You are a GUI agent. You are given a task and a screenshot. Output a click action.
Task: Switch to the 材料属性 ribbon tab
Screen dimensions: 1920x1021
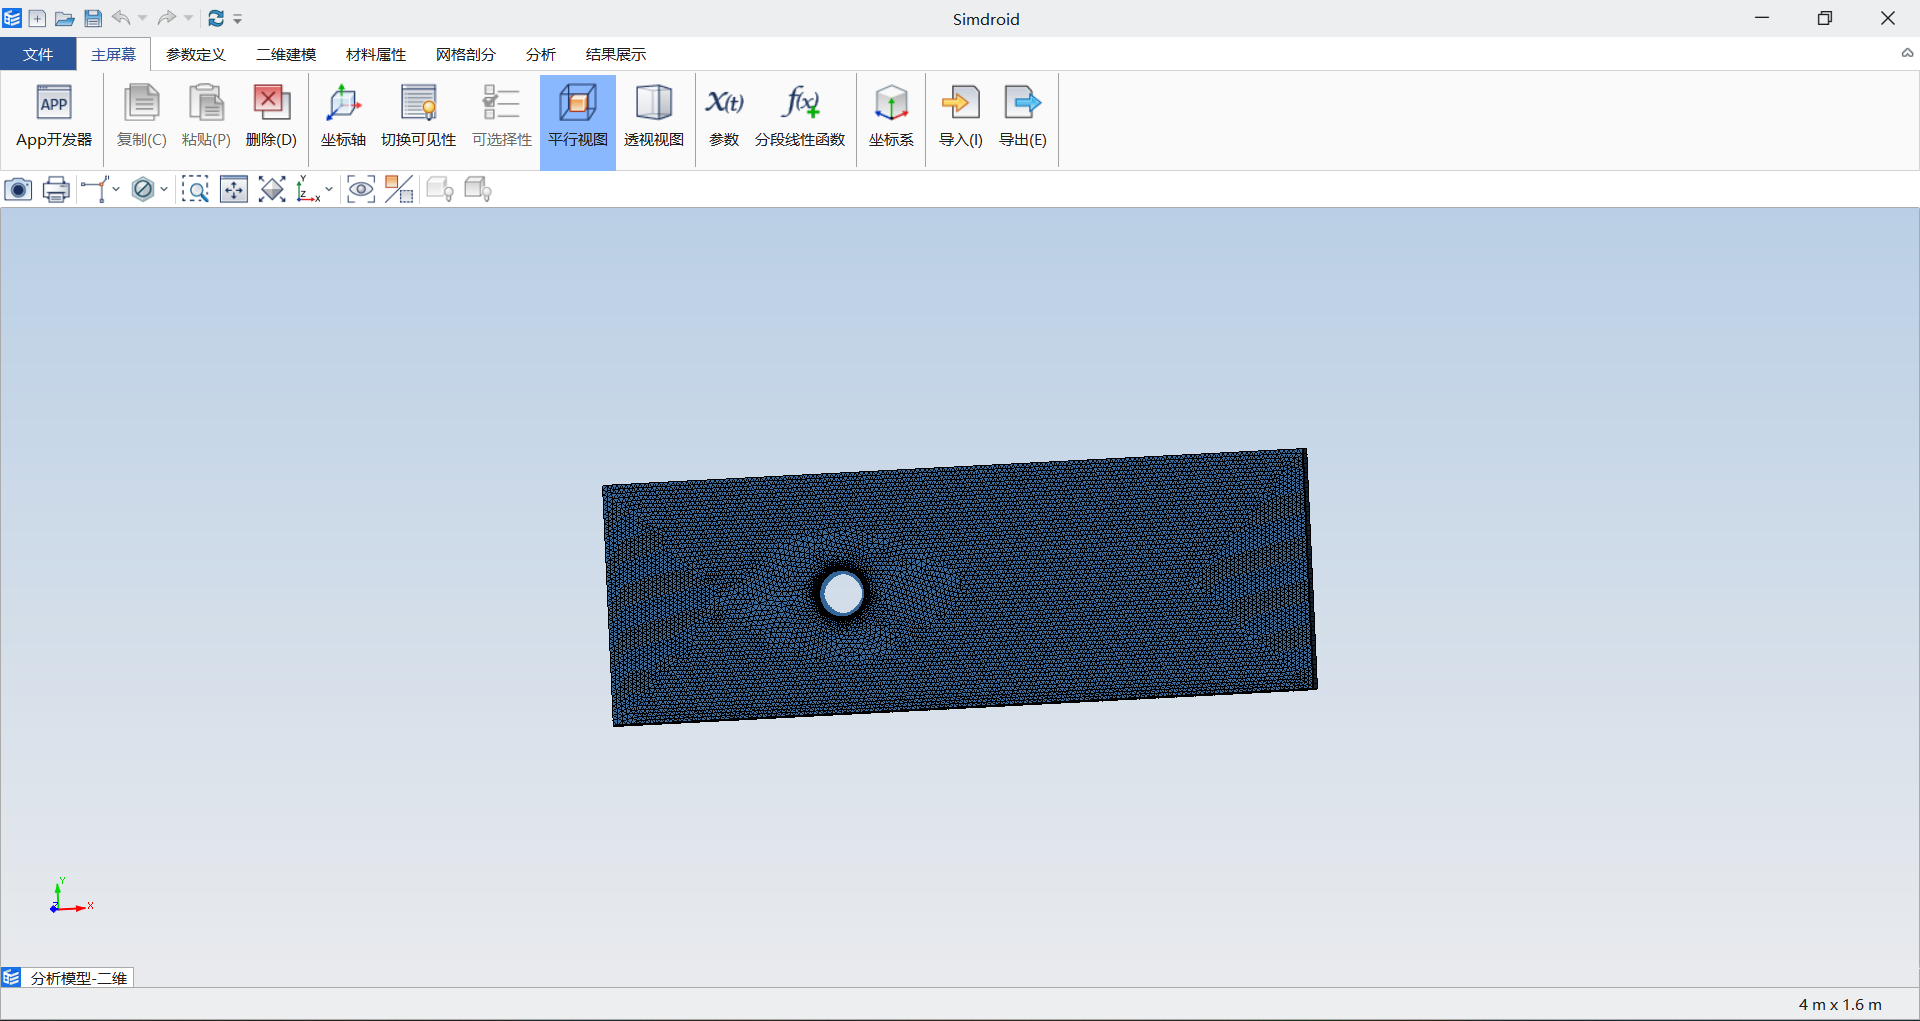[376, 54]
